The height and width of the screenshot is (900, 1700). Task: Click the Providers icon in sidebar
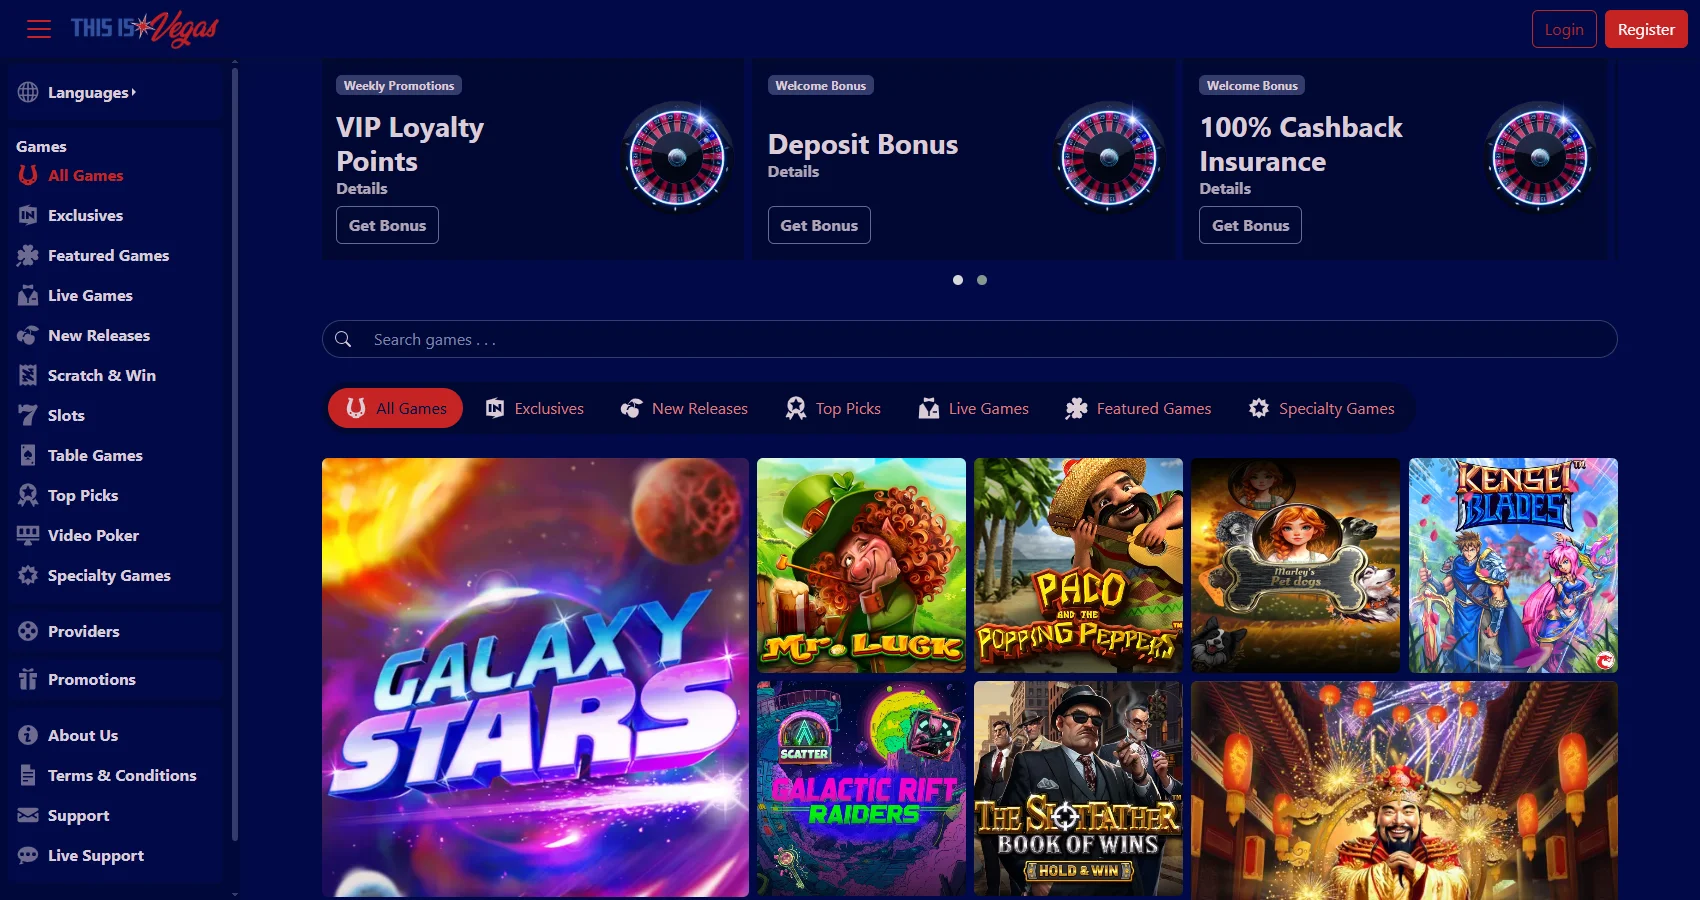coord(28,631)
